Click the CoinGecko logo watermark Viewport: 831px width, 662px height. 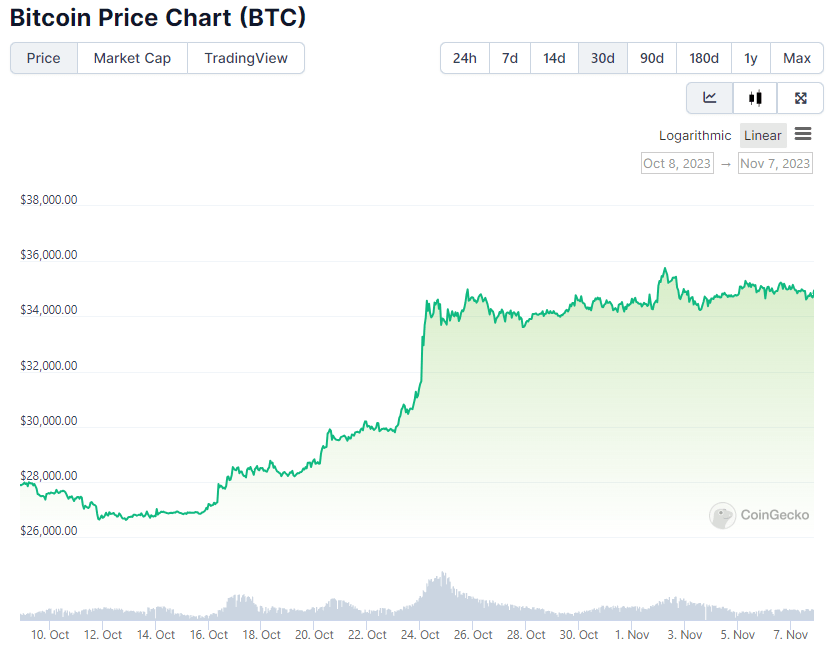pos(759,516)
